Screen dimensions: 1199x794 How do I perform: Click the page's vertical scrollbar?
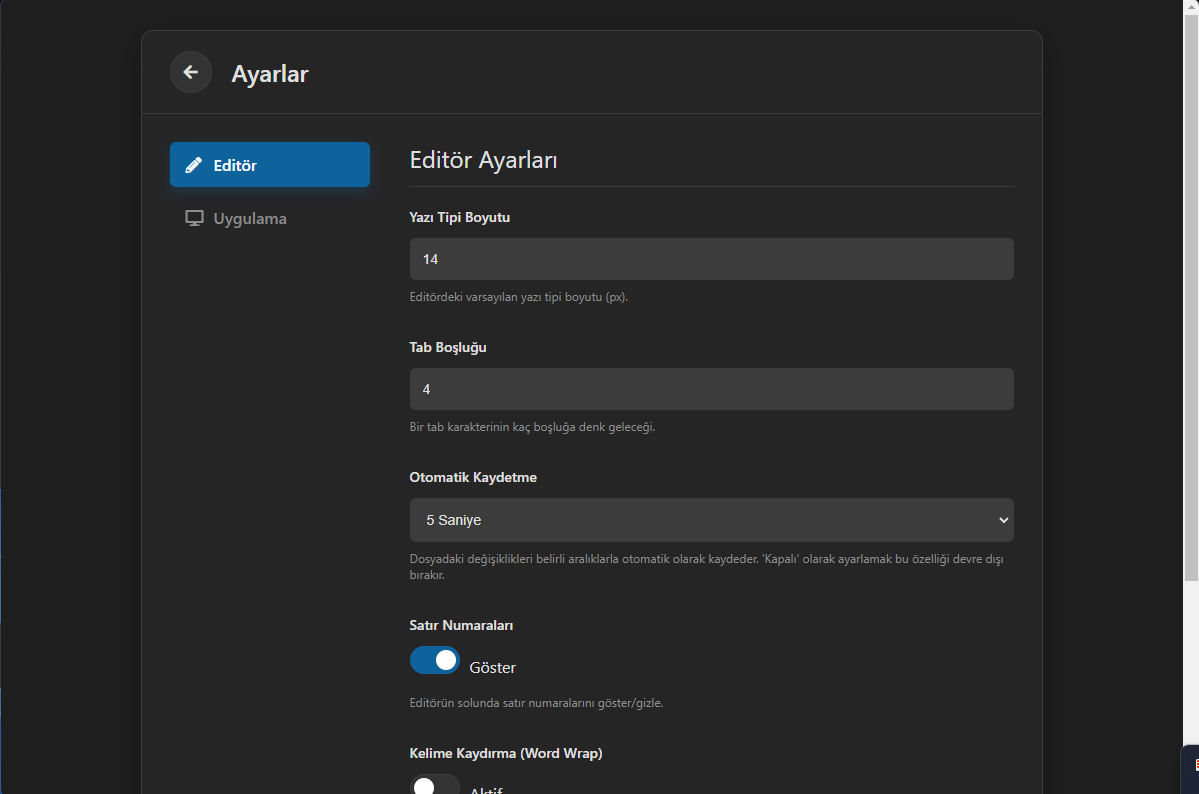[1191, 300]
